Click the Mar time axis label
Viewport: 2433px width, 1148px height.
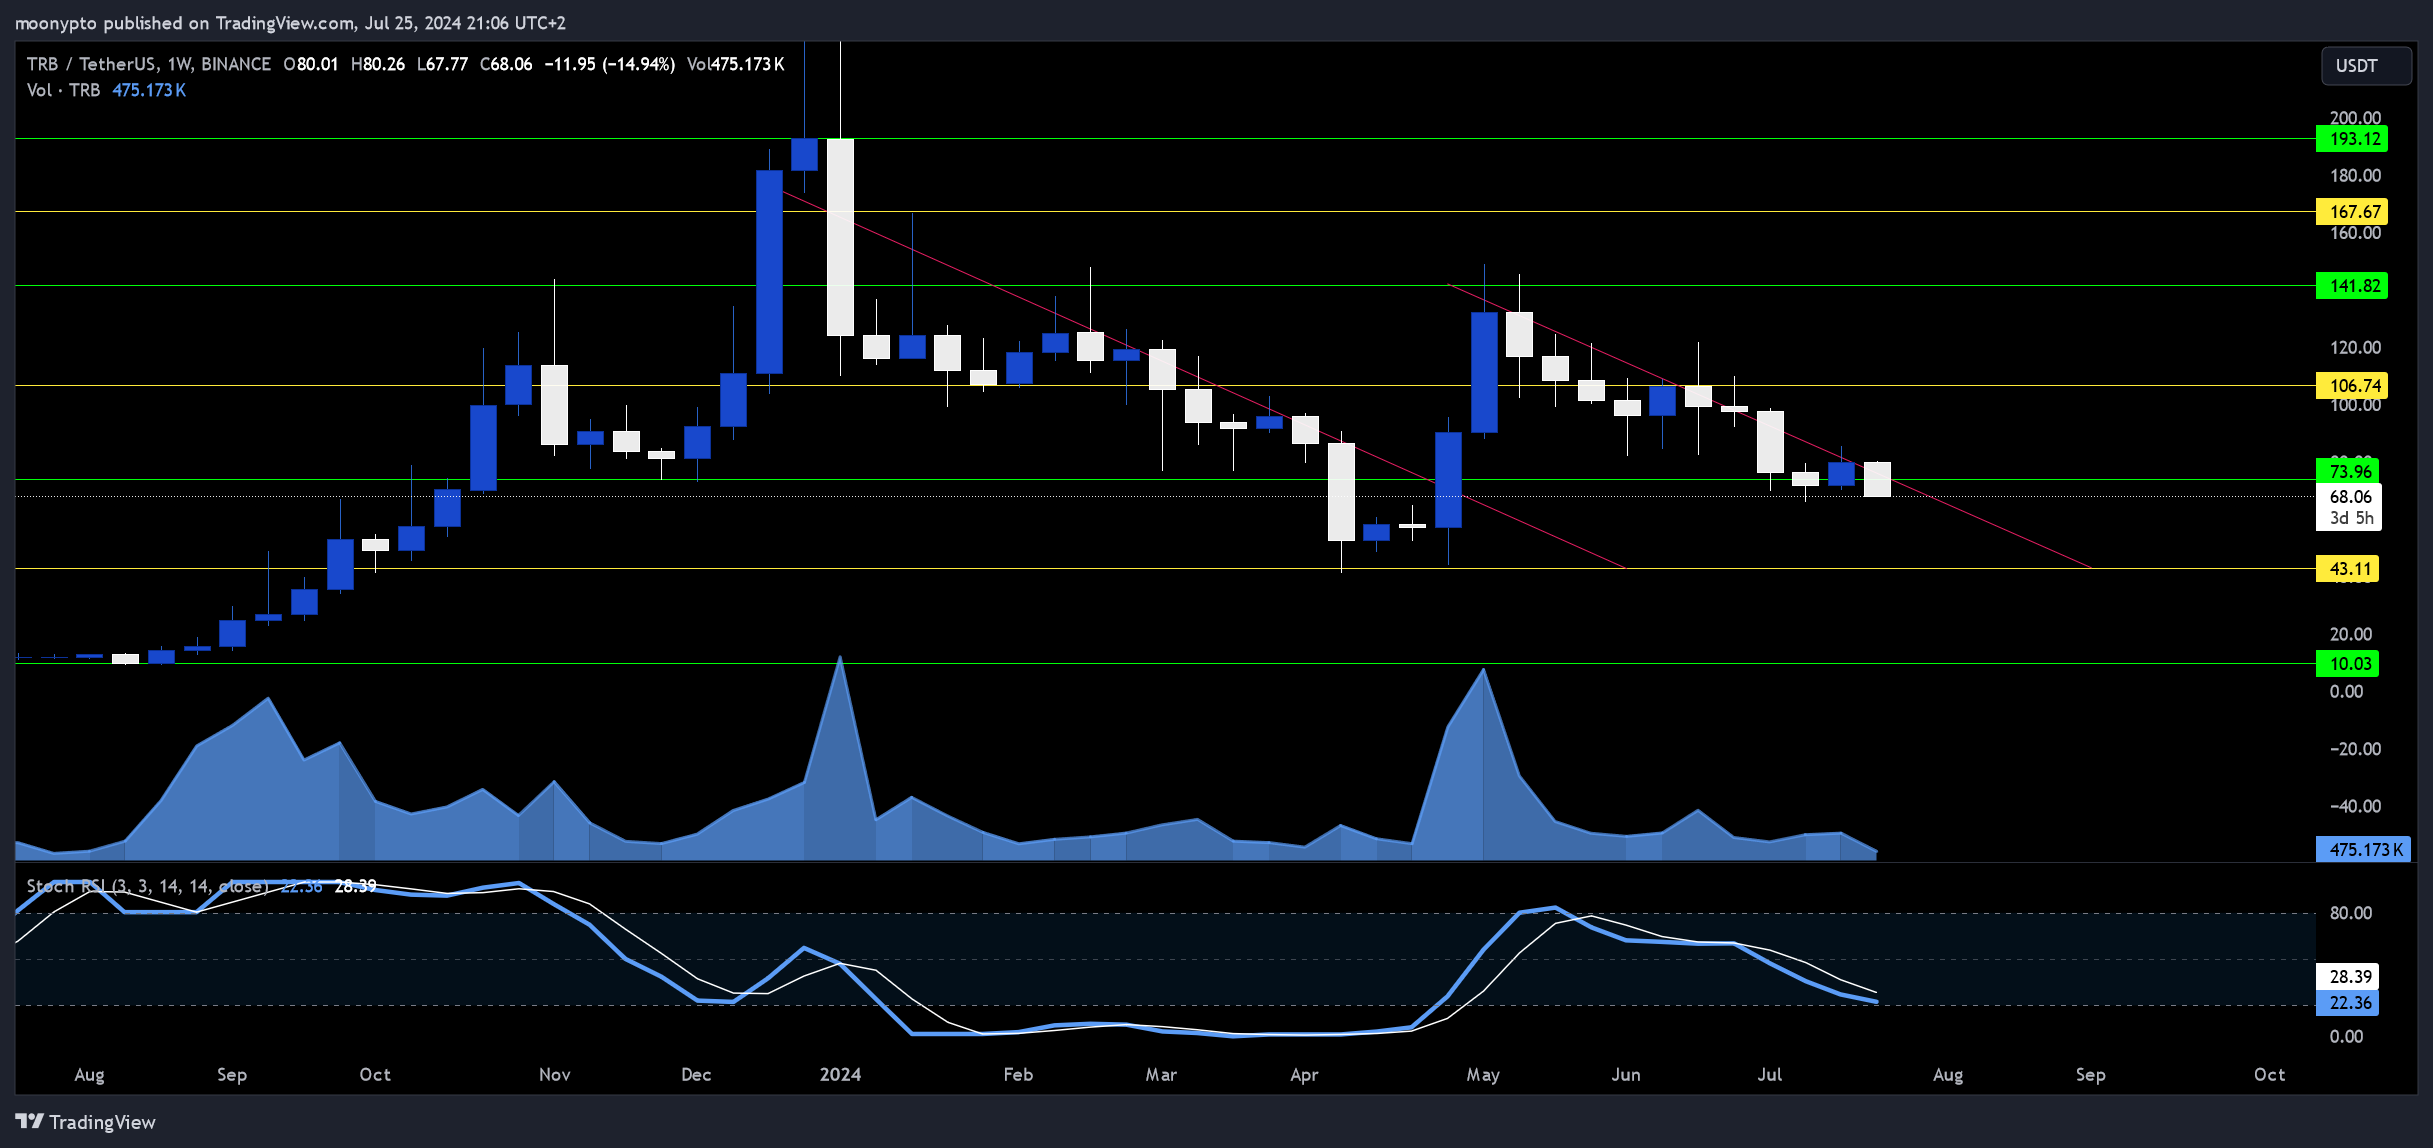coord(1161,1074)
